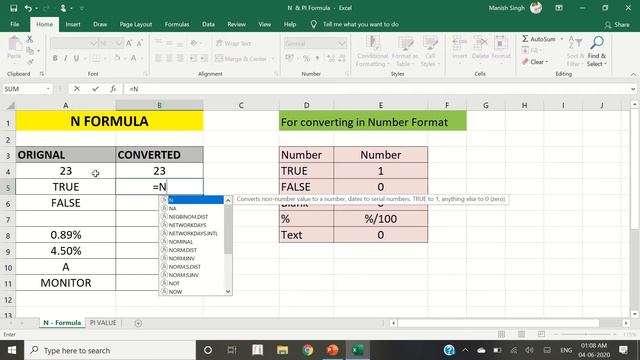
Task: Select N function in autocomplete list
Action: pos(192,200)
